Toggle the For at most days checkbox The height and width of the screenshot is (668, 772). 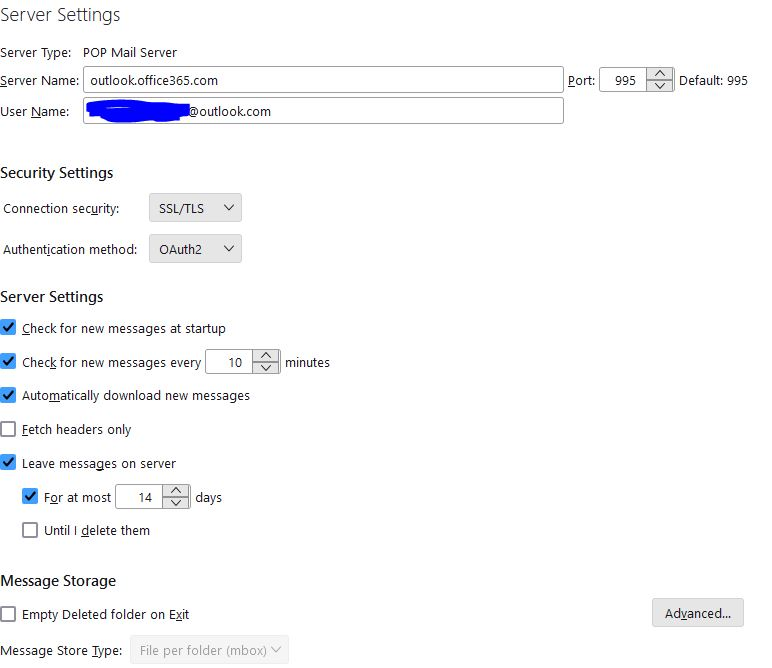(30, 496)
